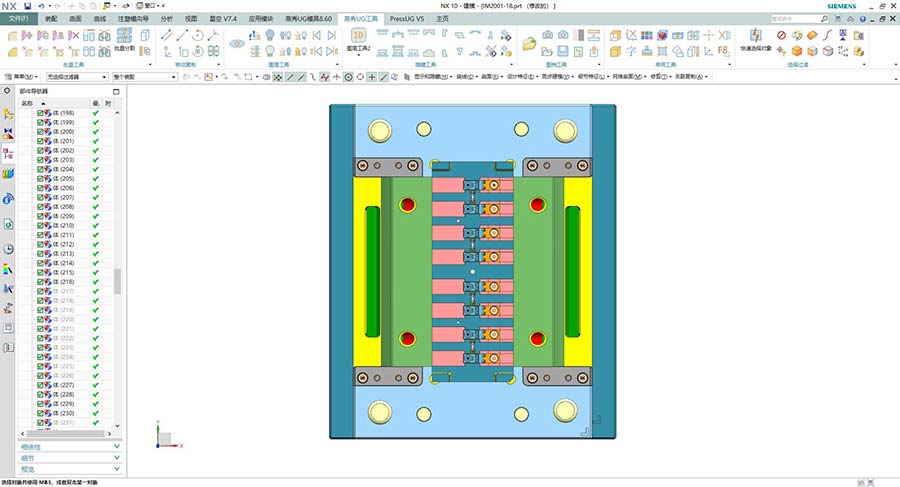Switch to the 装配 ribbon tab
The height and width of the screenshot is (487, 900).
(51, 19)
